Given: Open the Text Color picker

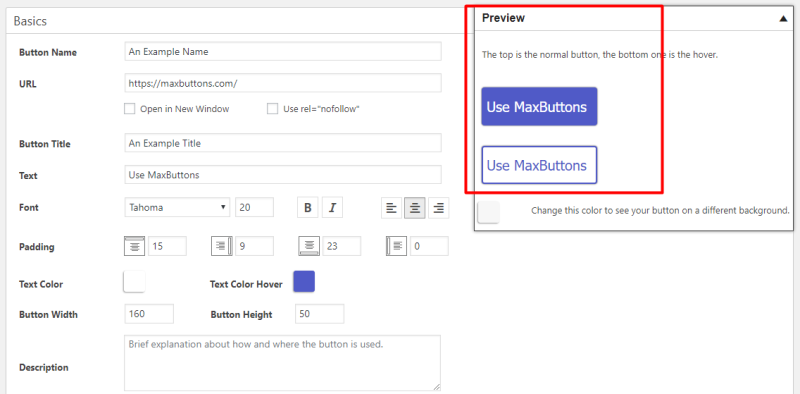Looking at the screenshot, I should point(134,282).
